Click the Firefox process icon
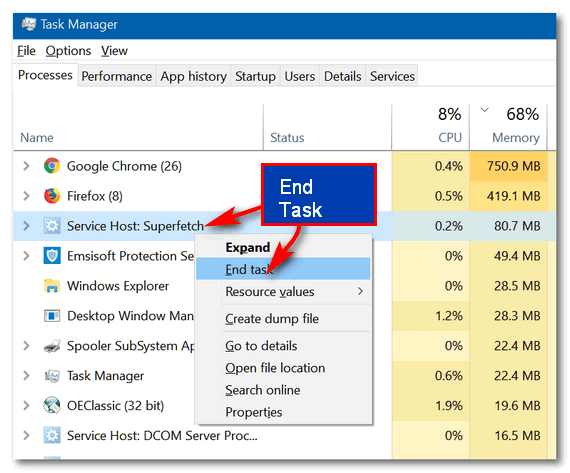 [52, 196]
